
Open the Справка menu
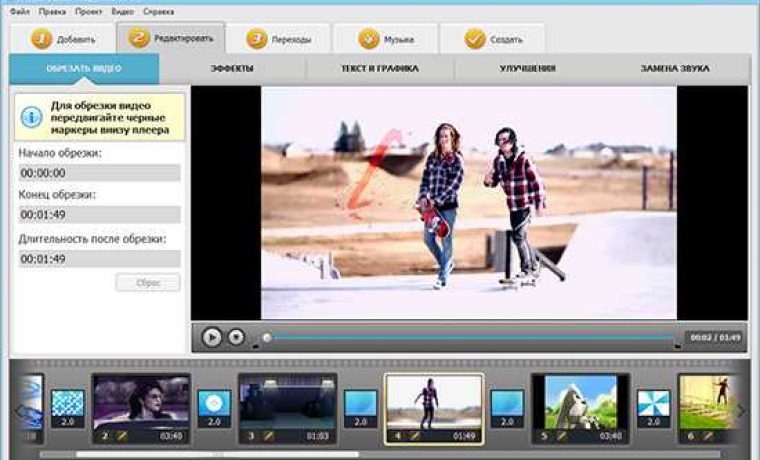point(158,12)
